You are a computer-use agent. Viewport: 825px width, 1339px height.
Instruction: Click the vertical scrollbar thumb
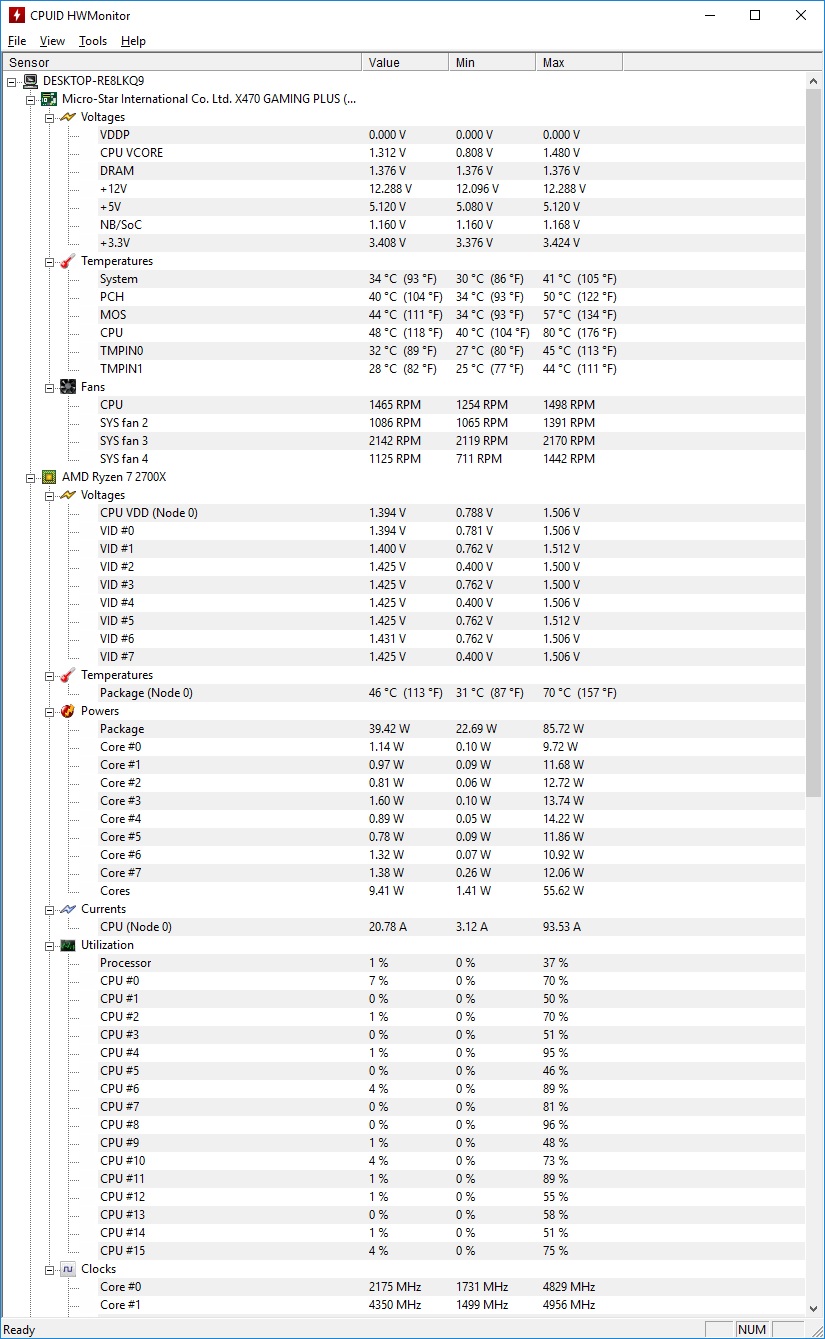(814, 443)
